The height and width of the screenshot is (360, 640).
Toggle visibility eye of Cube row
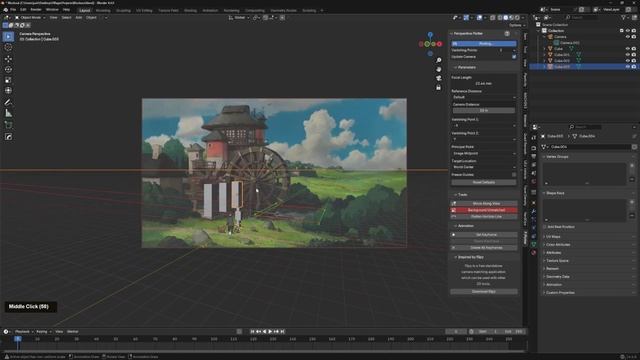[627, 49]
